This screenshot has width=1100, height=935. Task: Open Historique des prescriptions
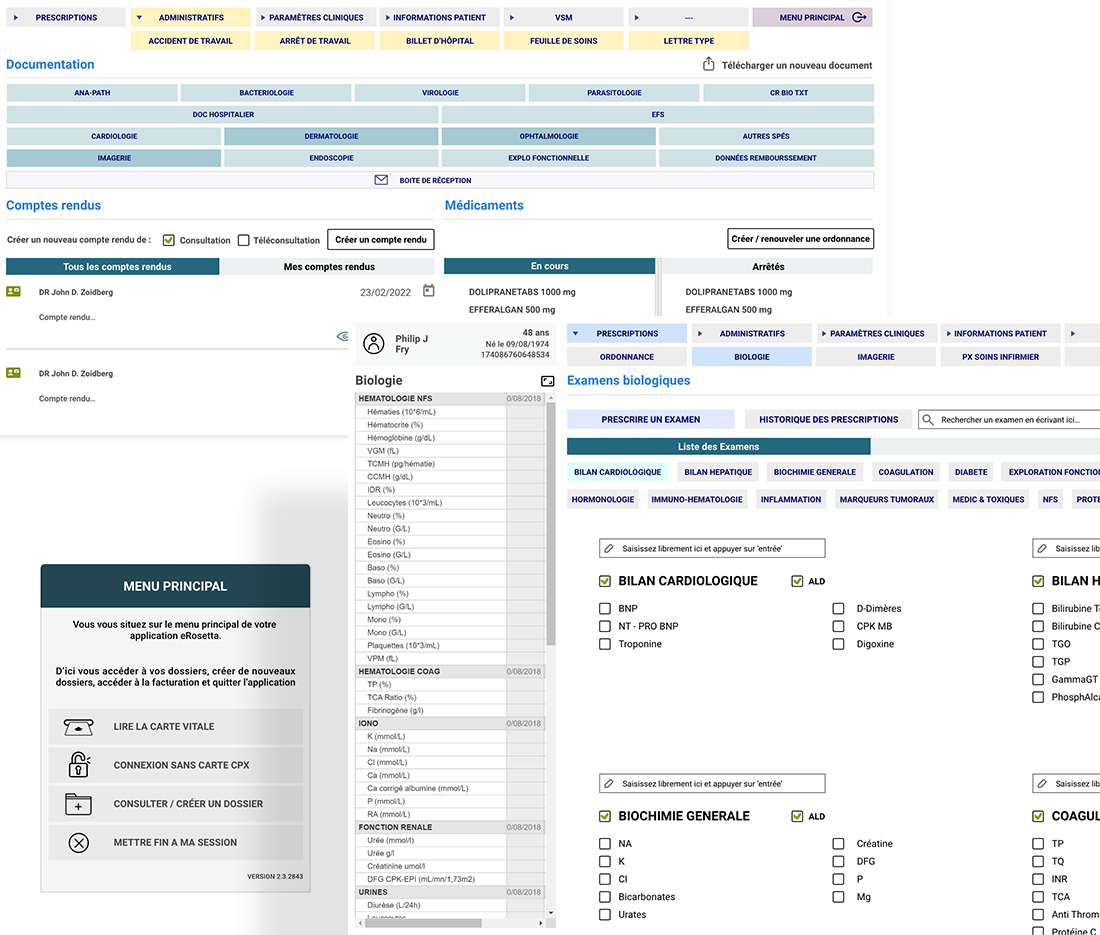point(828,419)
